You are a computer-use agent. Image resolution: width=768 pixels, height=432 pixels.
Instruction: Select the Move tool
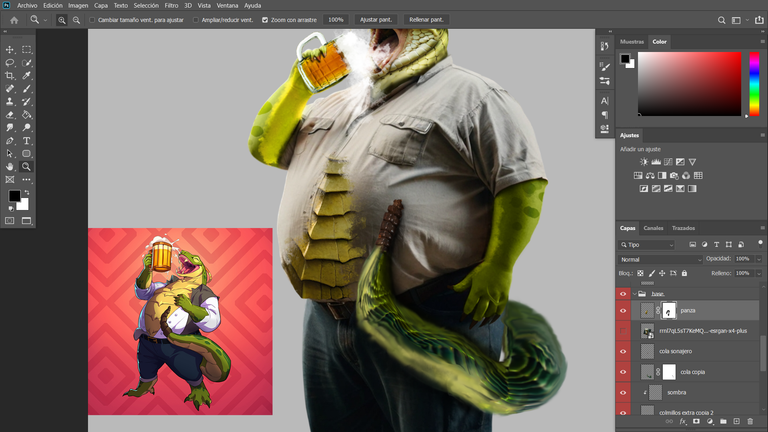pyautogui.click(x=10, y=49)
